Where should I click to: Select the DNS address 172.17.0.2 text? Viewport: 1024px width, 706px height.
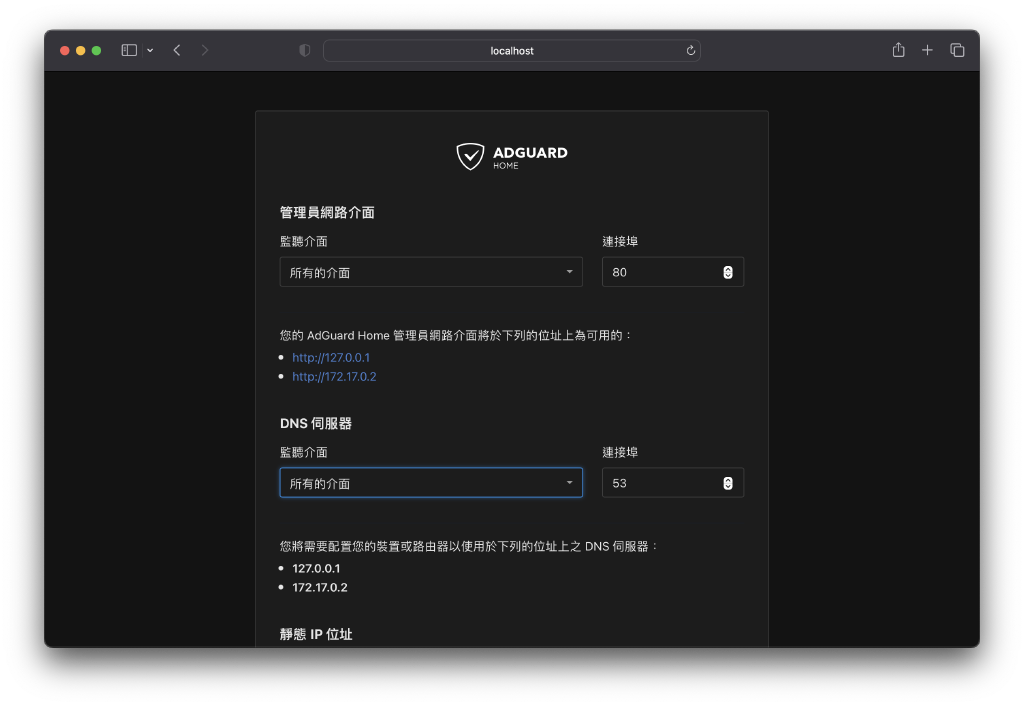click(x=319, y=587)
